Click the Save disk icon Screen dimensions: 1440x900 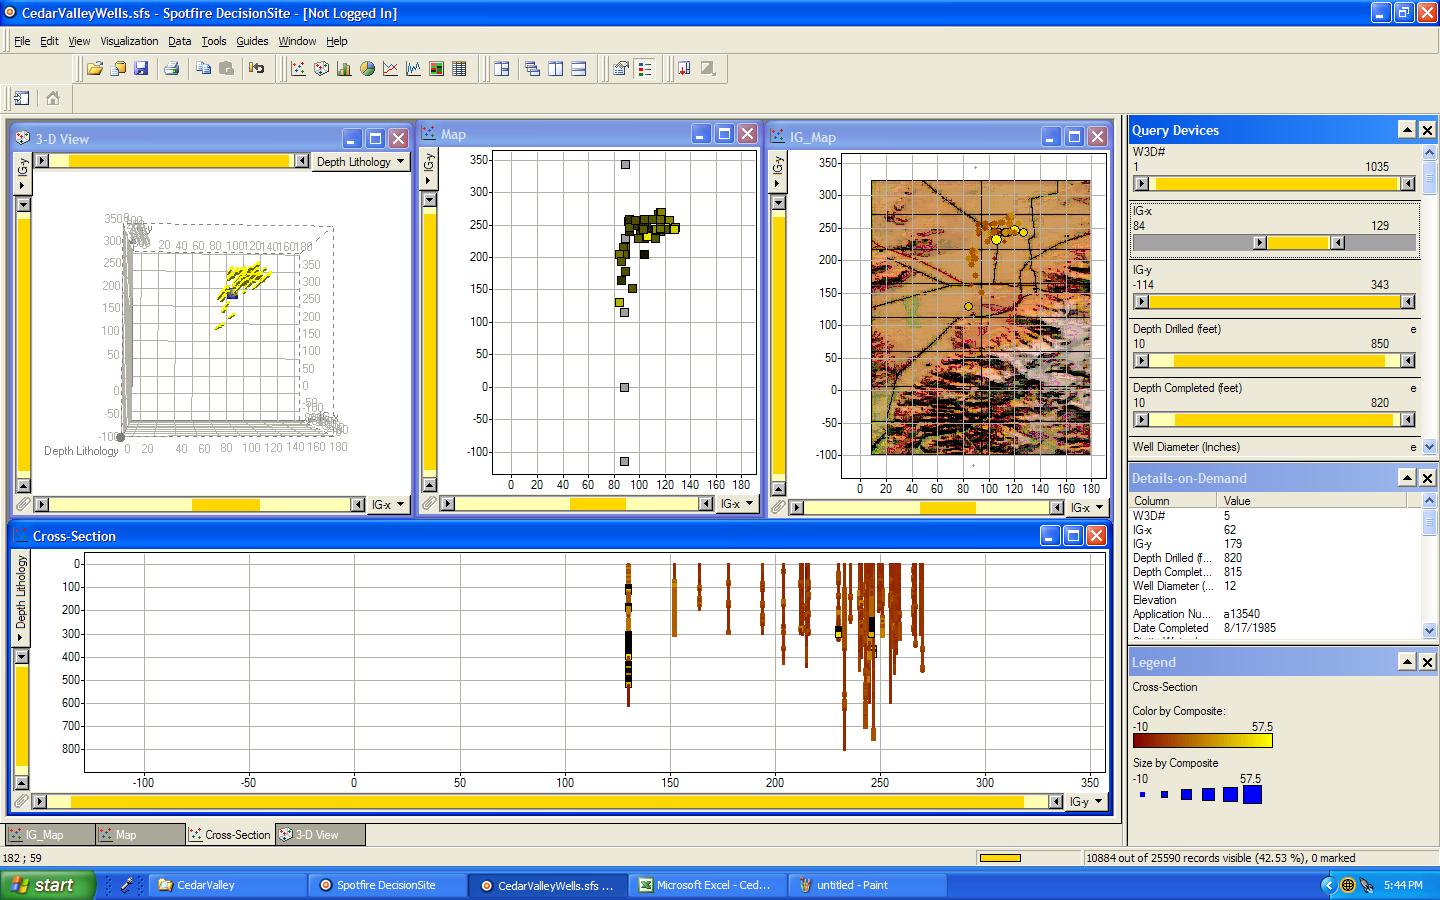click(141, 69)
